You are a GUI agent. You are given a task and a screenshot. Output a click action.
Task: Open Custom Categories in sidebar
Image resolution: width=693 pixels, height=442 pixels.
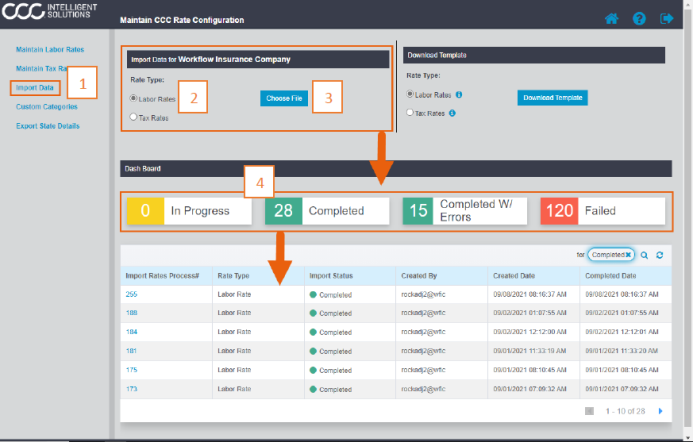point(47,107)
